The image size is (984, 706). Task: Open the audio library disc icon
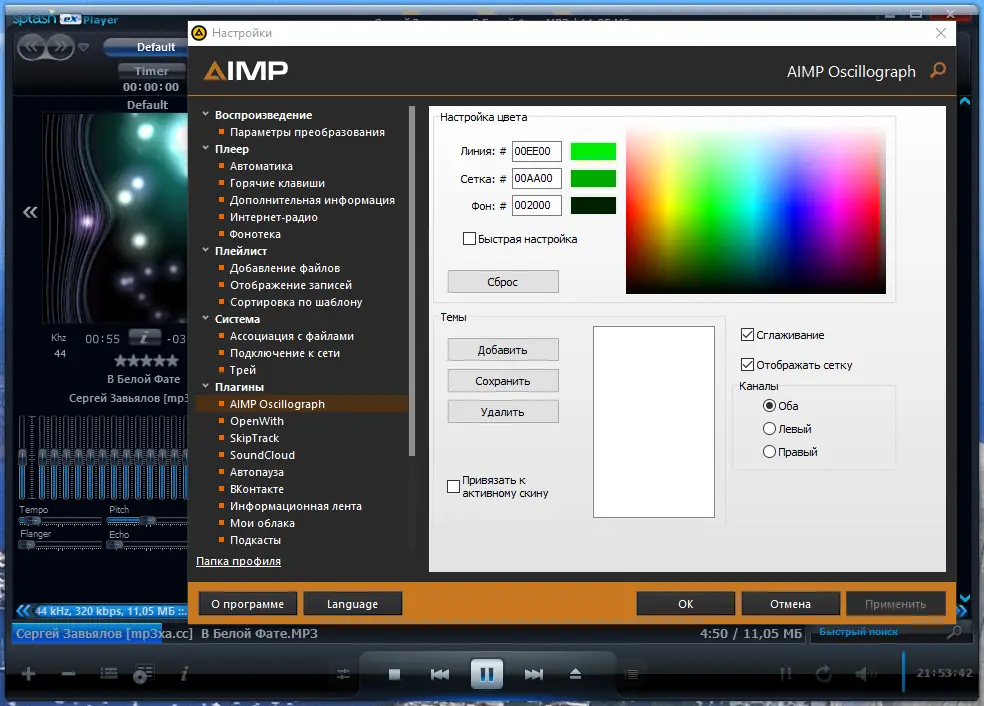(x=144, y=674)
